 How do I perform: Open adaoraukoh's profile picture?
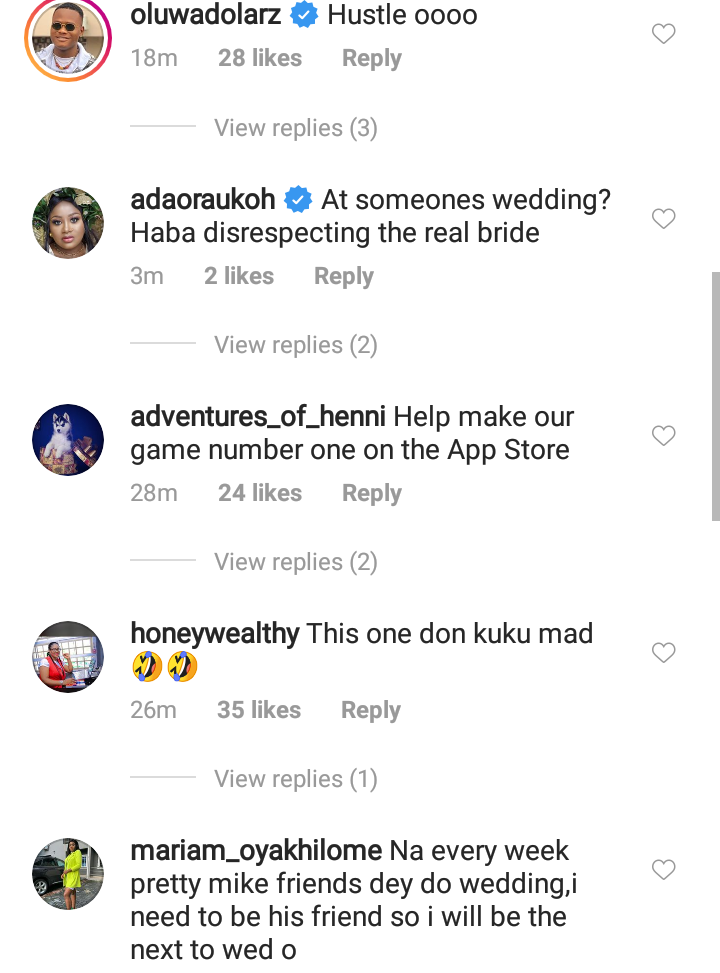(x=68, y=223)
